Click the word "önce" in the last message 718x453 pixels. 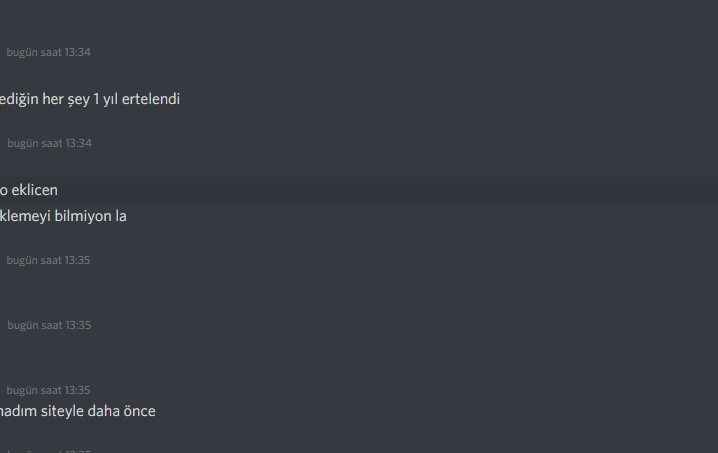pos(139,411)
